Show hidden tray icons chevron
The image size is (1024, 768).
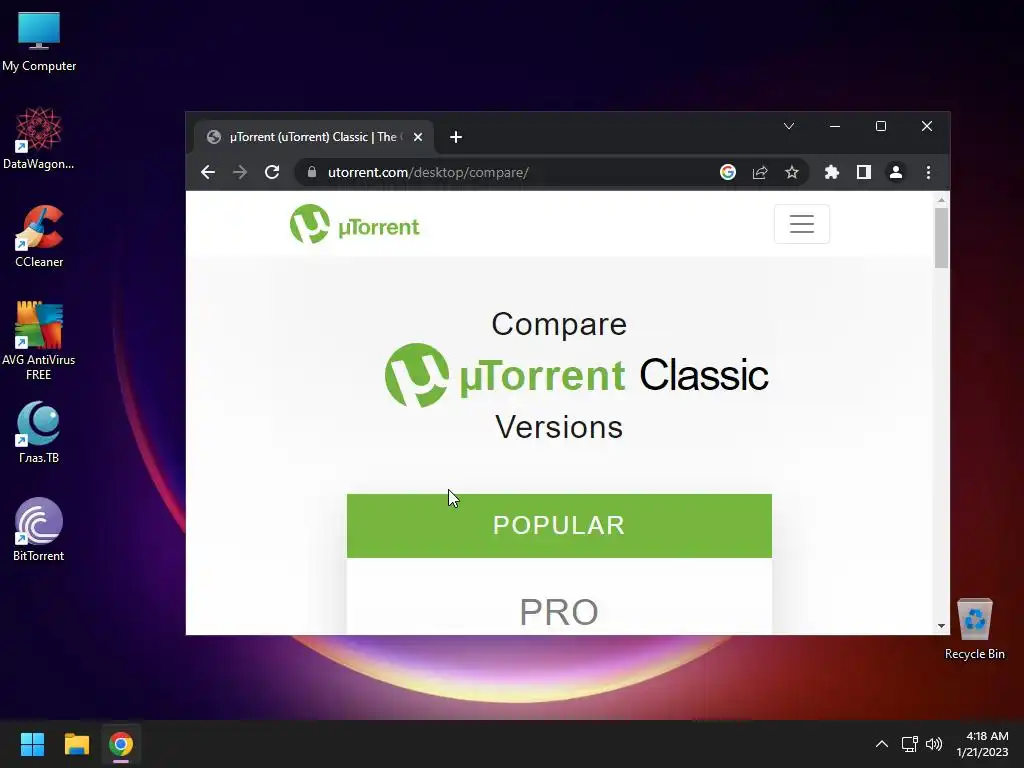882,744
